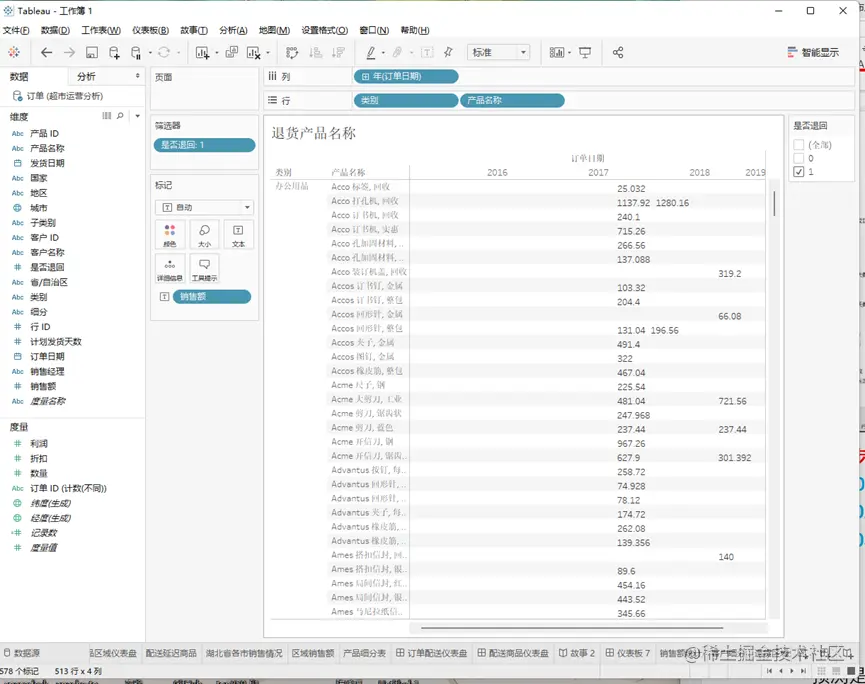
Task: Open the 工作表(W) menu
Action: tap(101, 30)
